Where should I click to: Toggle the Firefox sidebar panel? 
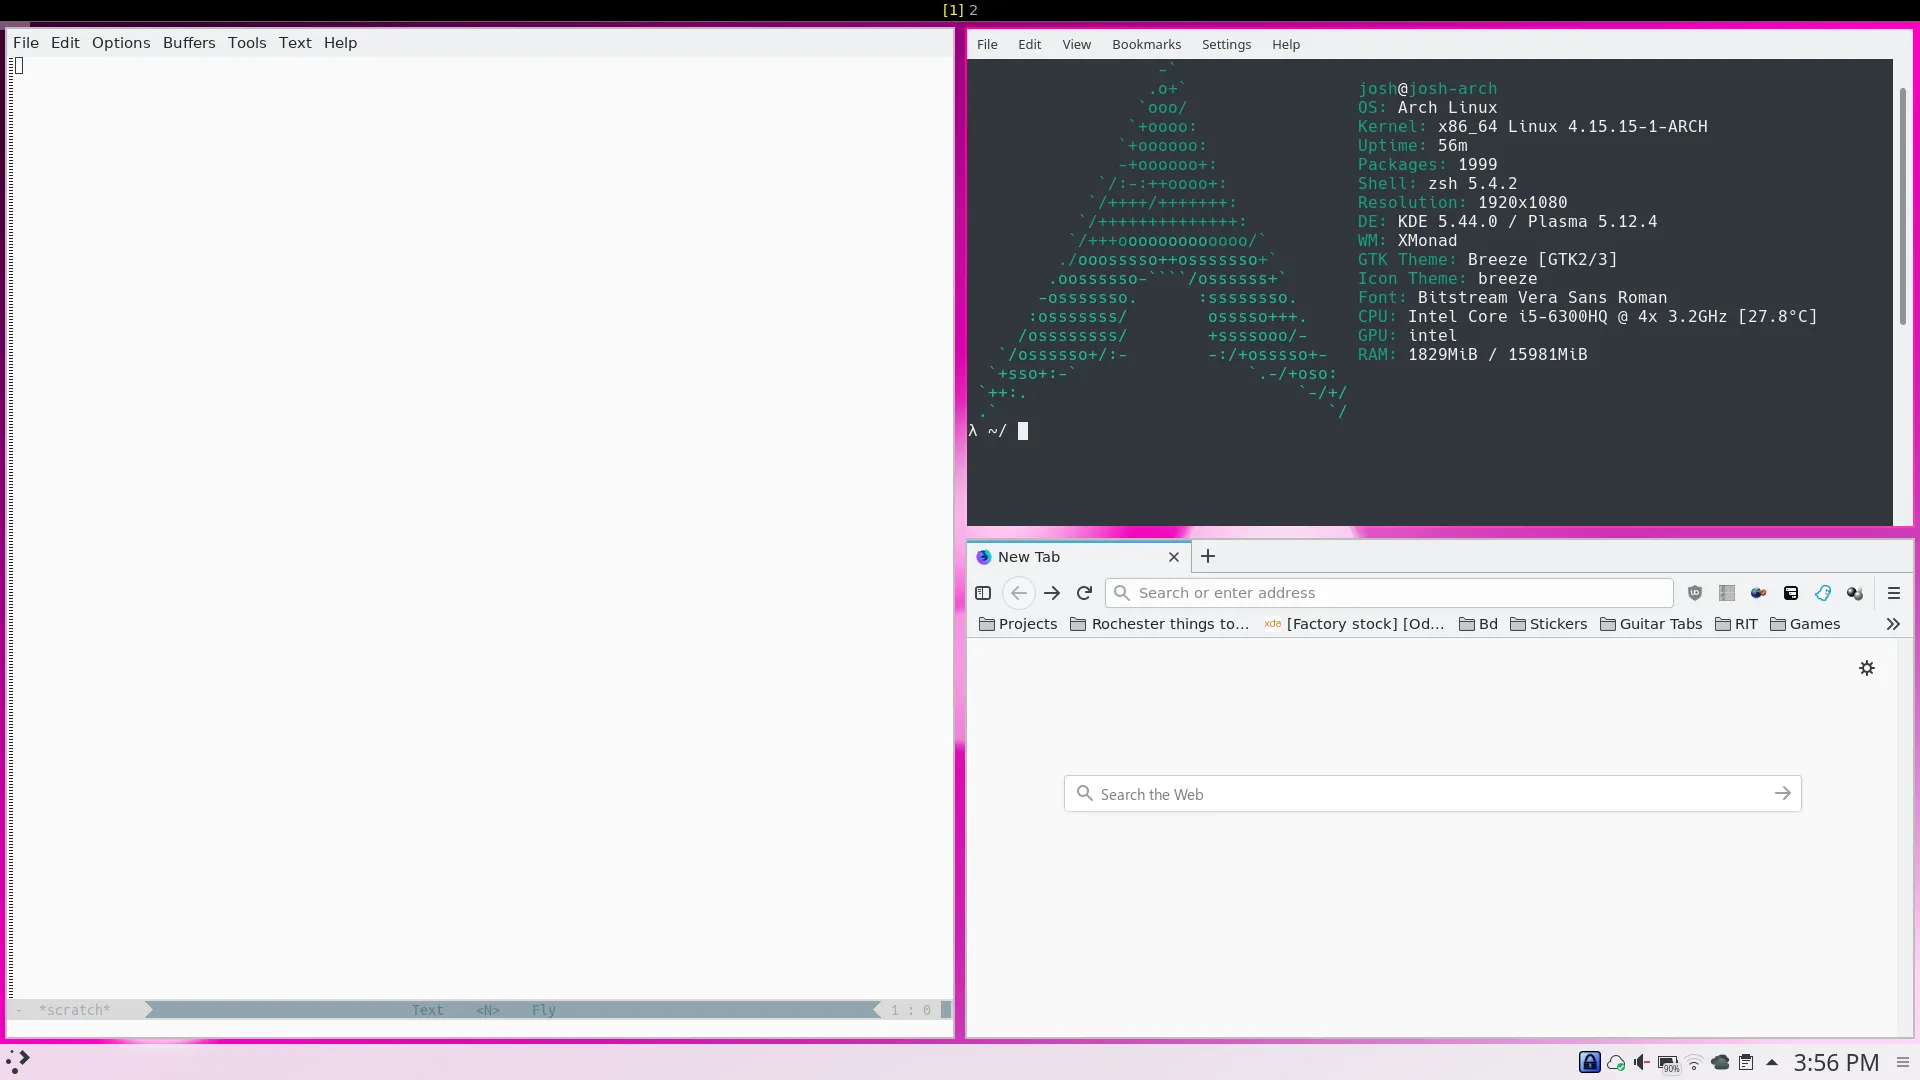(x=983, y=592)
